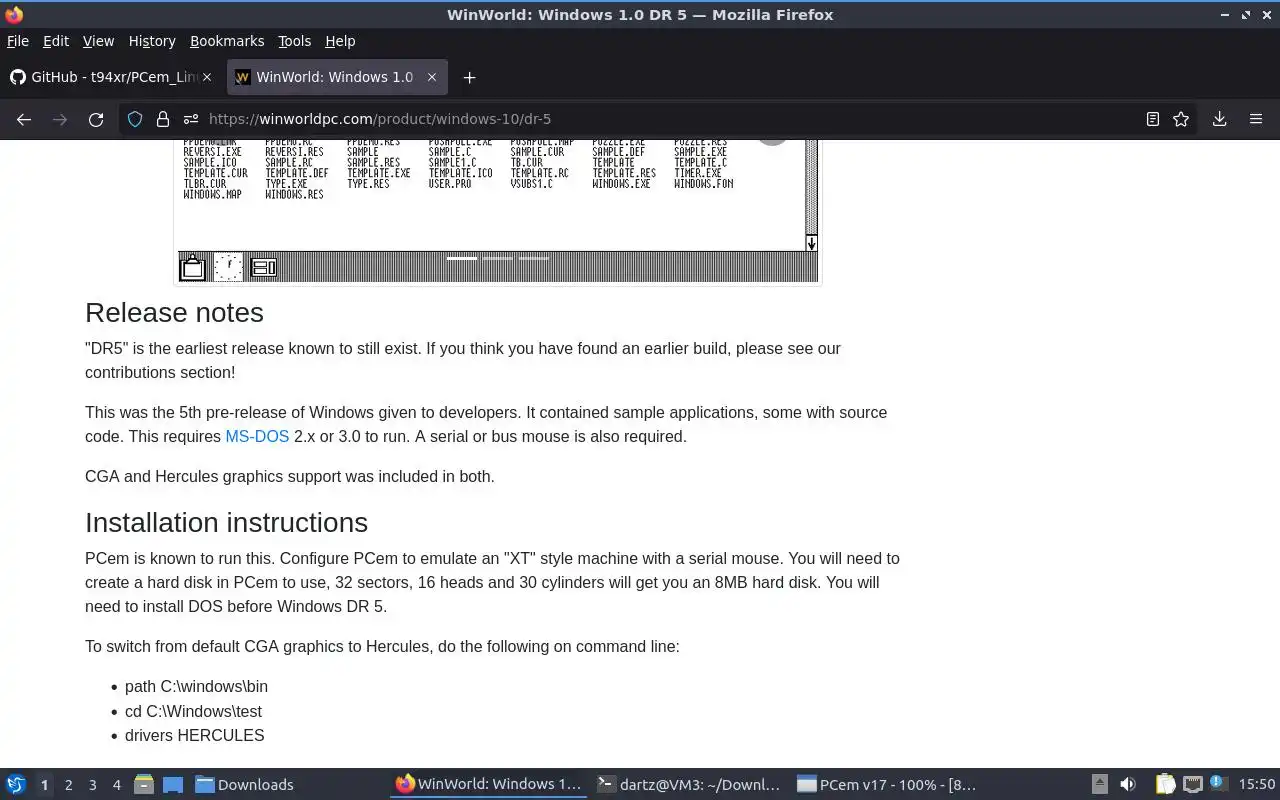Open the Tools menu
Screen dimensions: 1280x800
294,41
